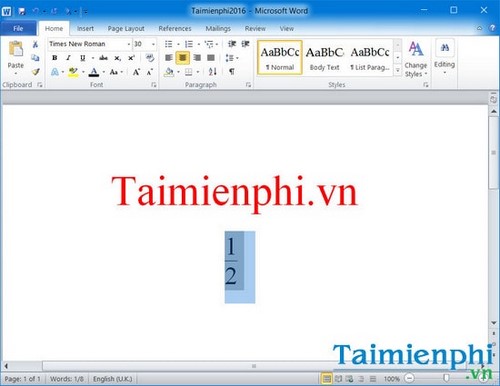Viewport: 500px width, 386px height.
Task: Justify paragraph text
Action: [211, 58]
